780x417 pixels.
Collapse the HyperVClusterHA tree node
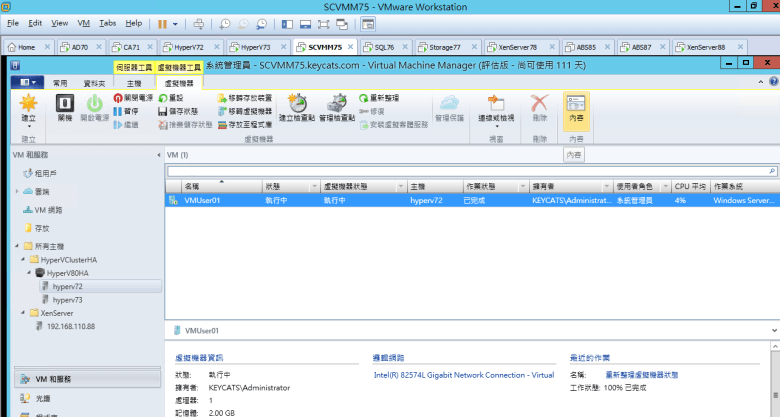(x=24, y=259)
